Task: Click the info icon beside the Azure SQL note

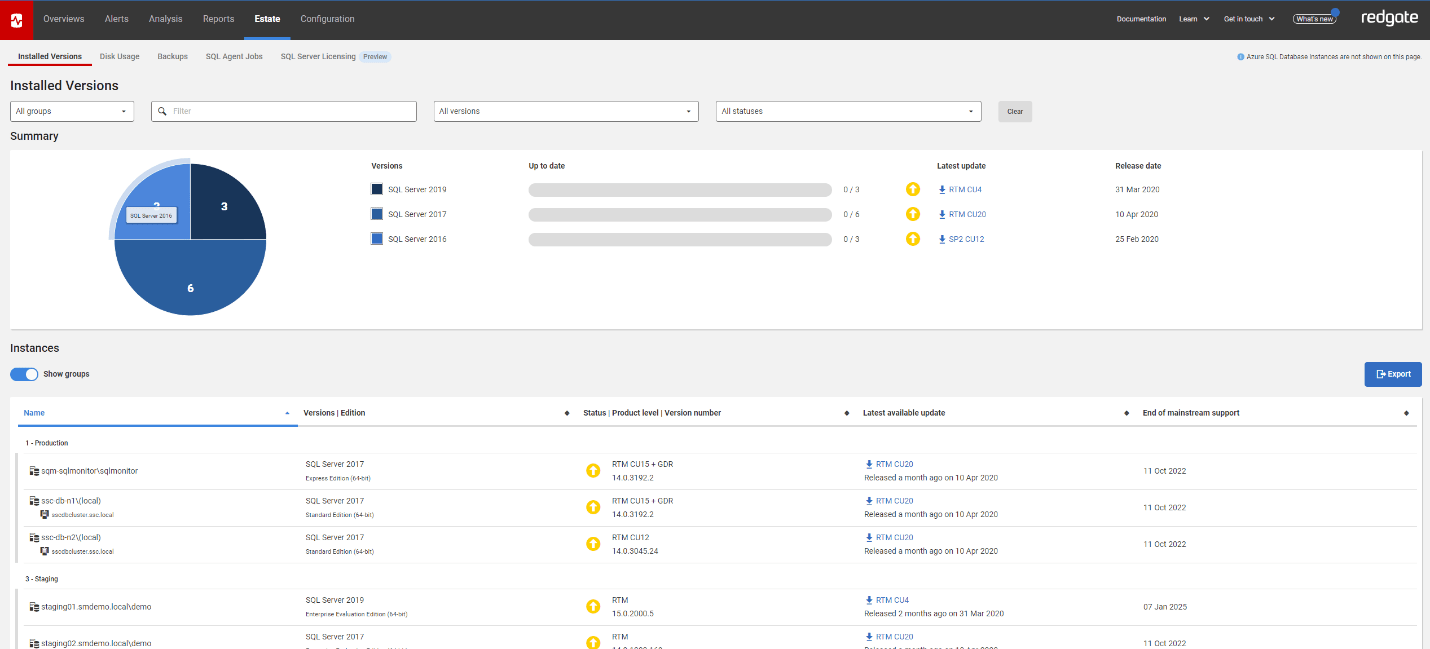Action: click(x=1241, y=57)
